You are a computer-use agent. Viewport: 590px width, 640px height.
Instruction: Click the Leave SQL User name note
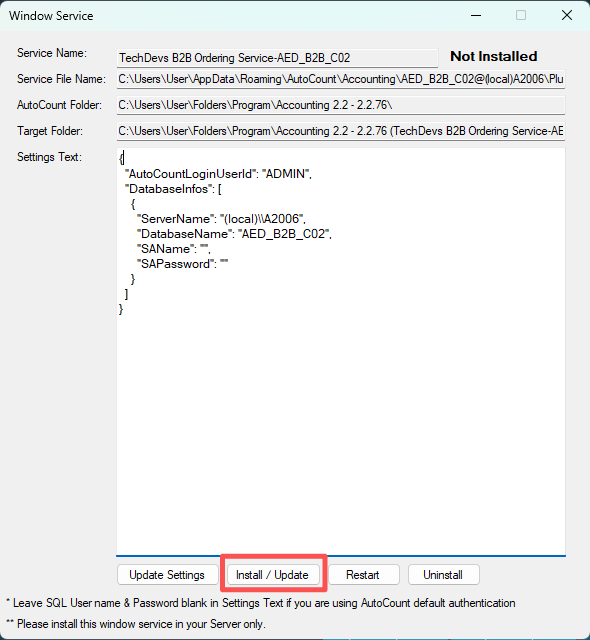261,603
